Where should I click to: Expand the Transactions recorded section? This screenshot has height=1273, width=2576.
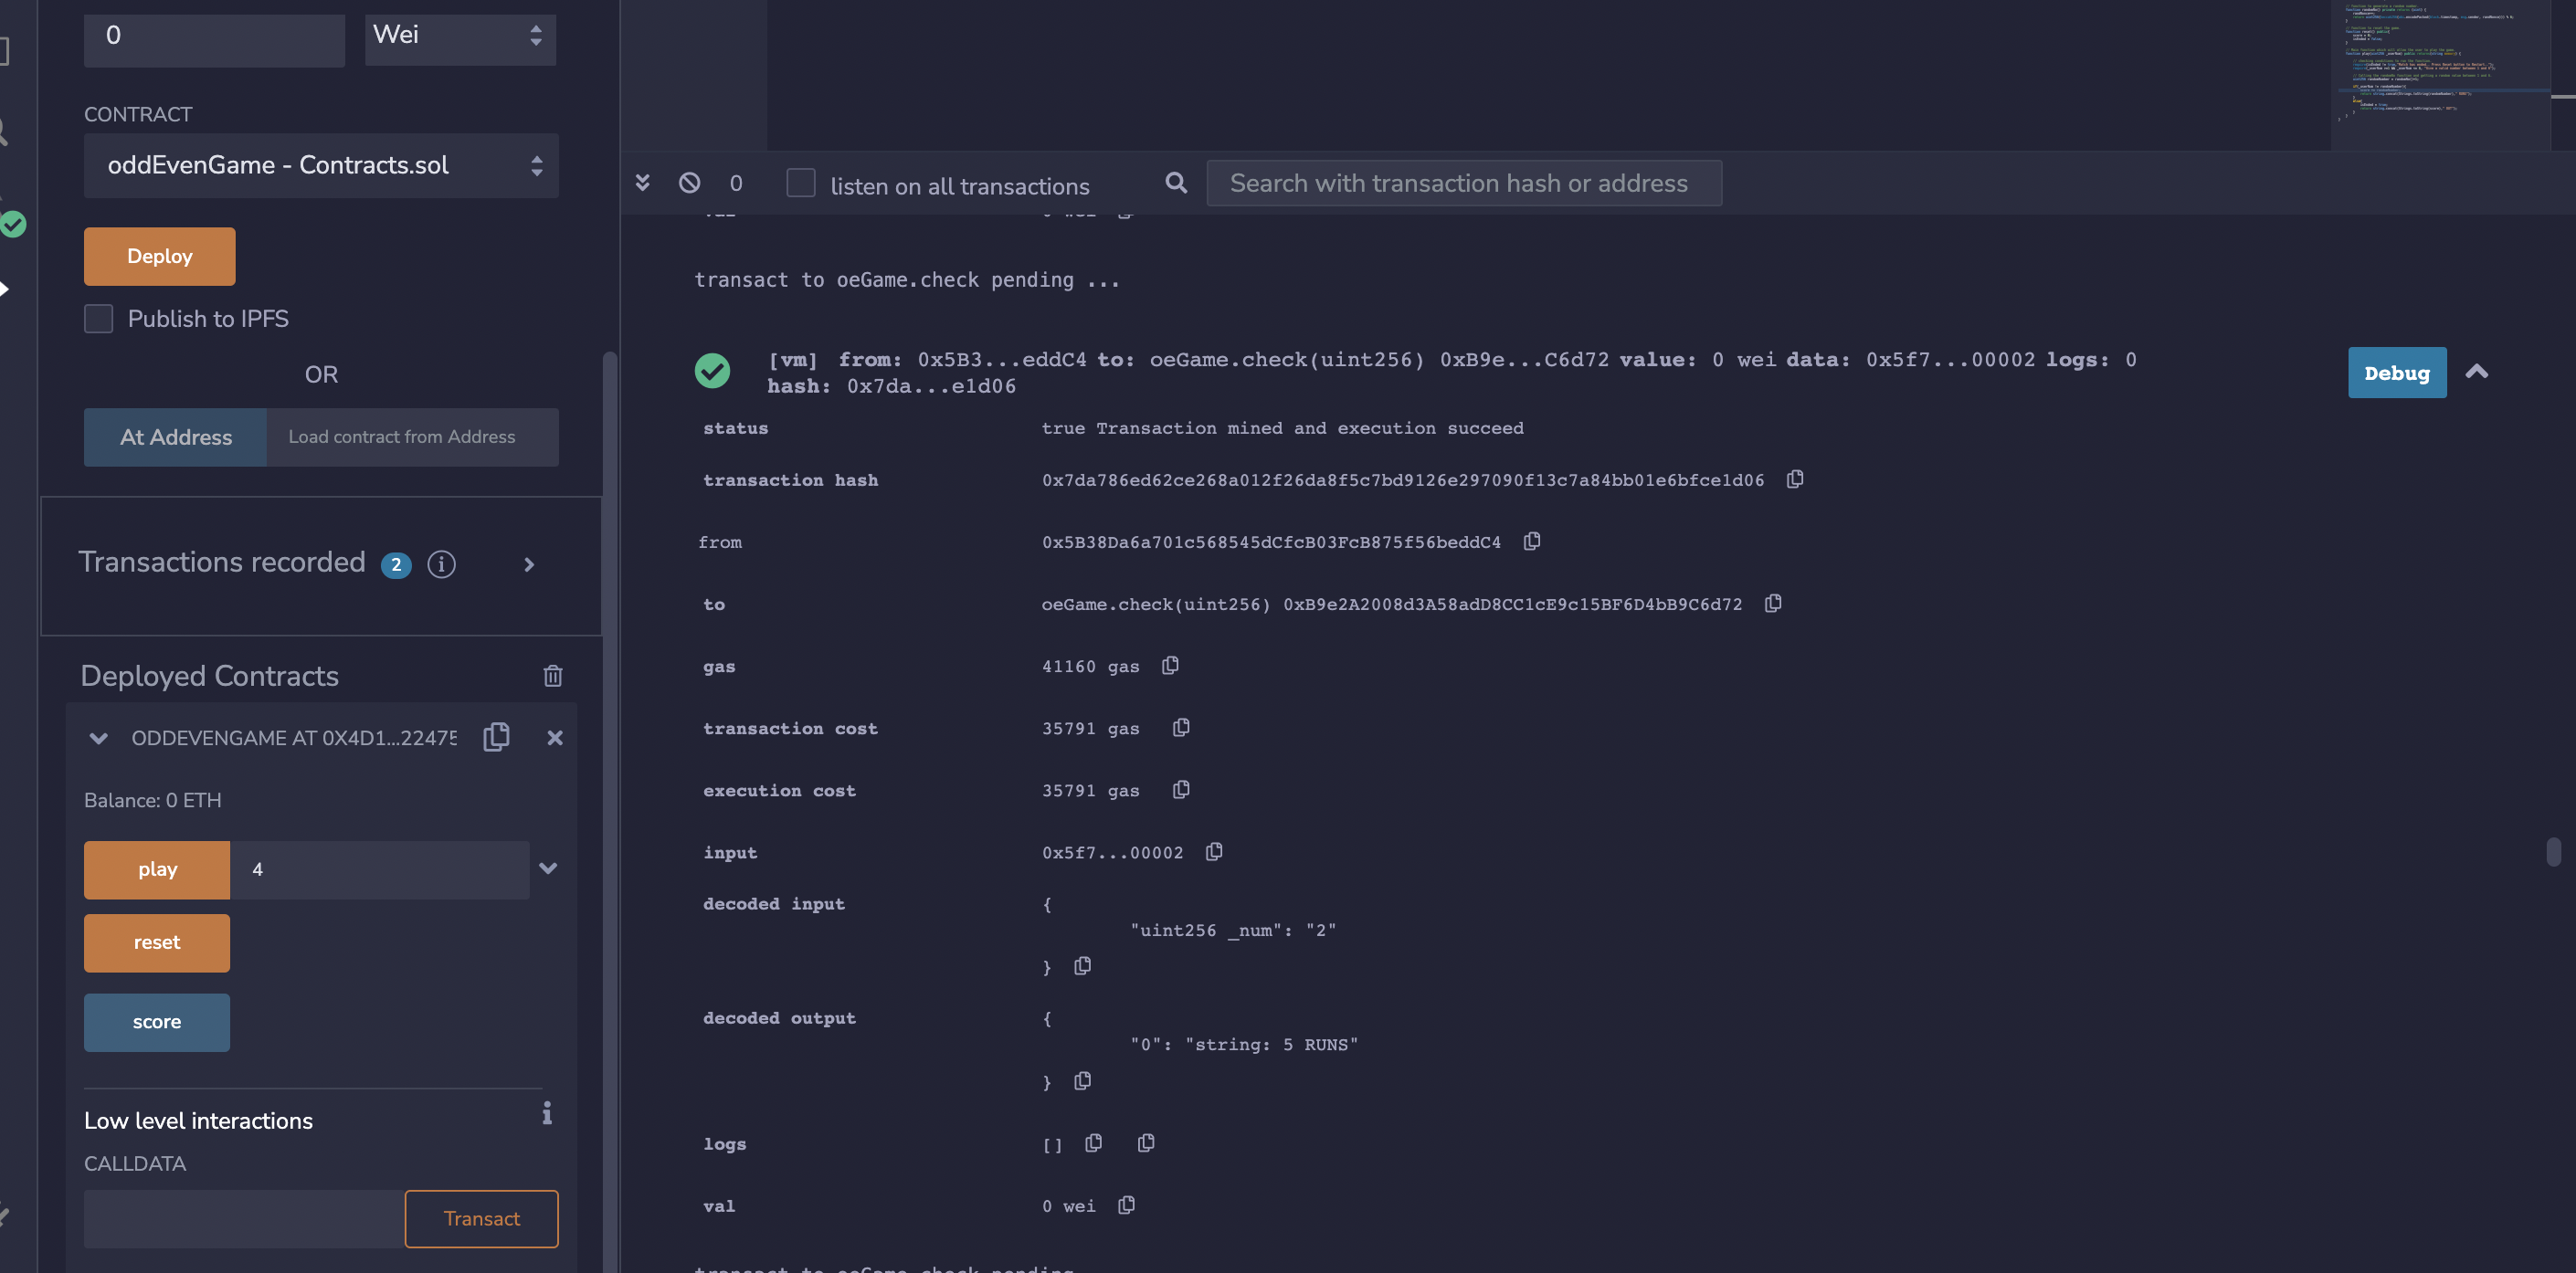pos(529,565)
